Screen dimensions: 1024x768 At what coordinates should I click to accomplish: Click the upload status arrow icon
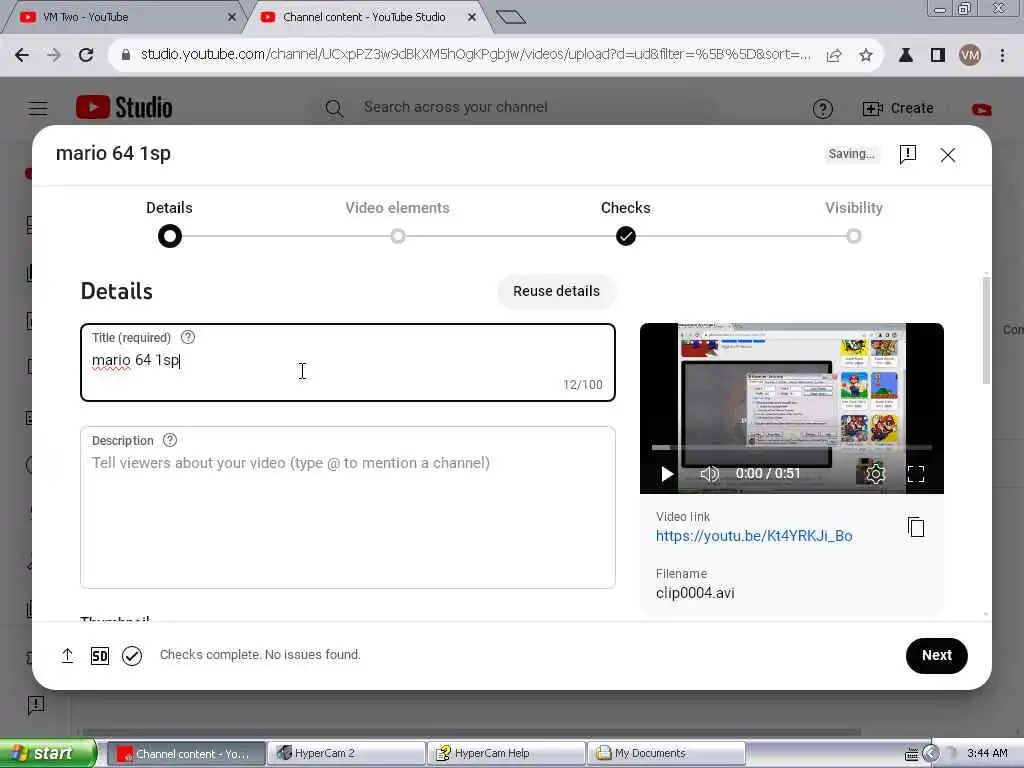tap(67, 656)
